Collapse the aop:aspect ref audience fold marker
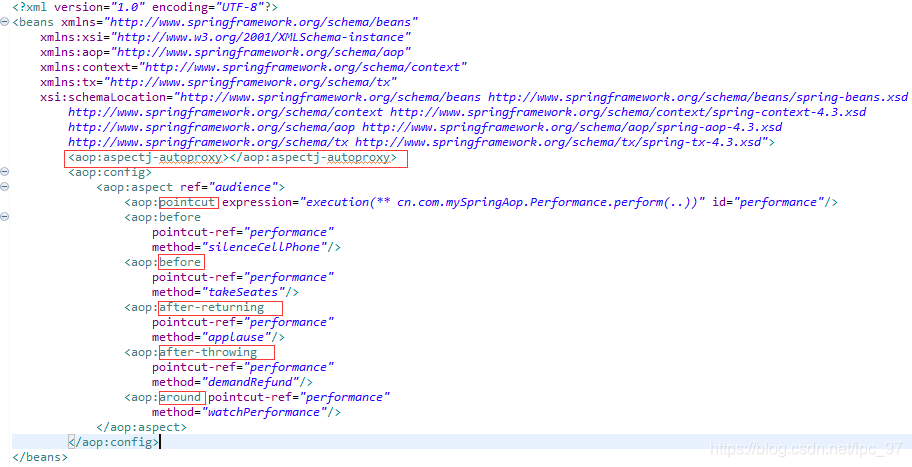Image resolution: width=912 pixels, height=467 pixels. (5, 187)
